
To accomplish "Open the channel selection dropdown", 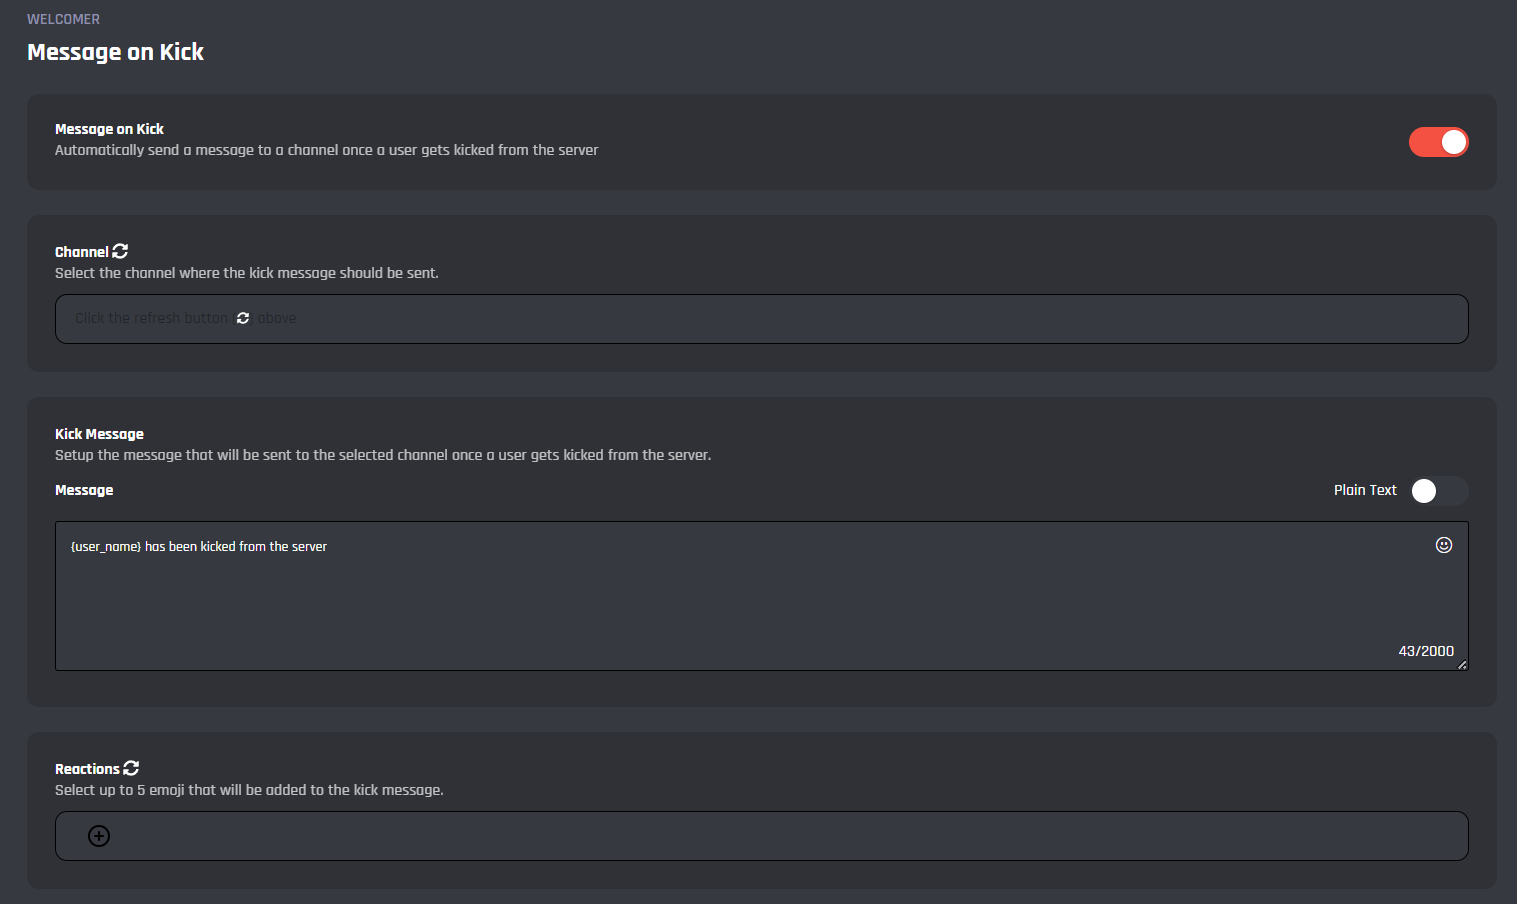I will (760, 319).
